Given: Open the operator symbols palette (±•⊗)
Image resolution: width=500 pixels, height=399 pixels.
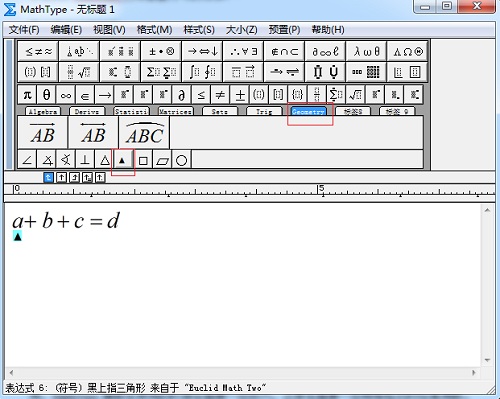Looking at the screenshot, I should pos(161,51).
